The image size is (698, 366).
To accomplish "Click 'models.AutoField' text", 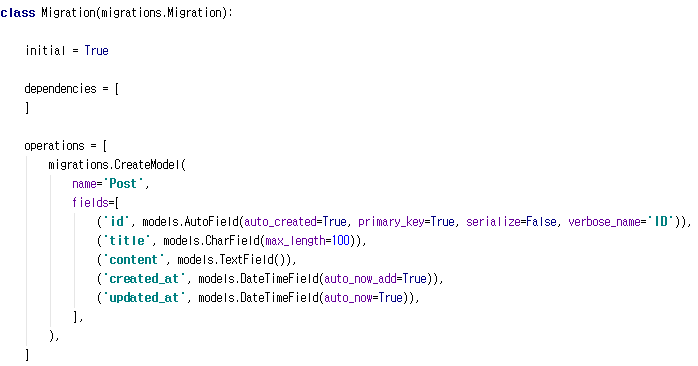I will coord(191,222).
